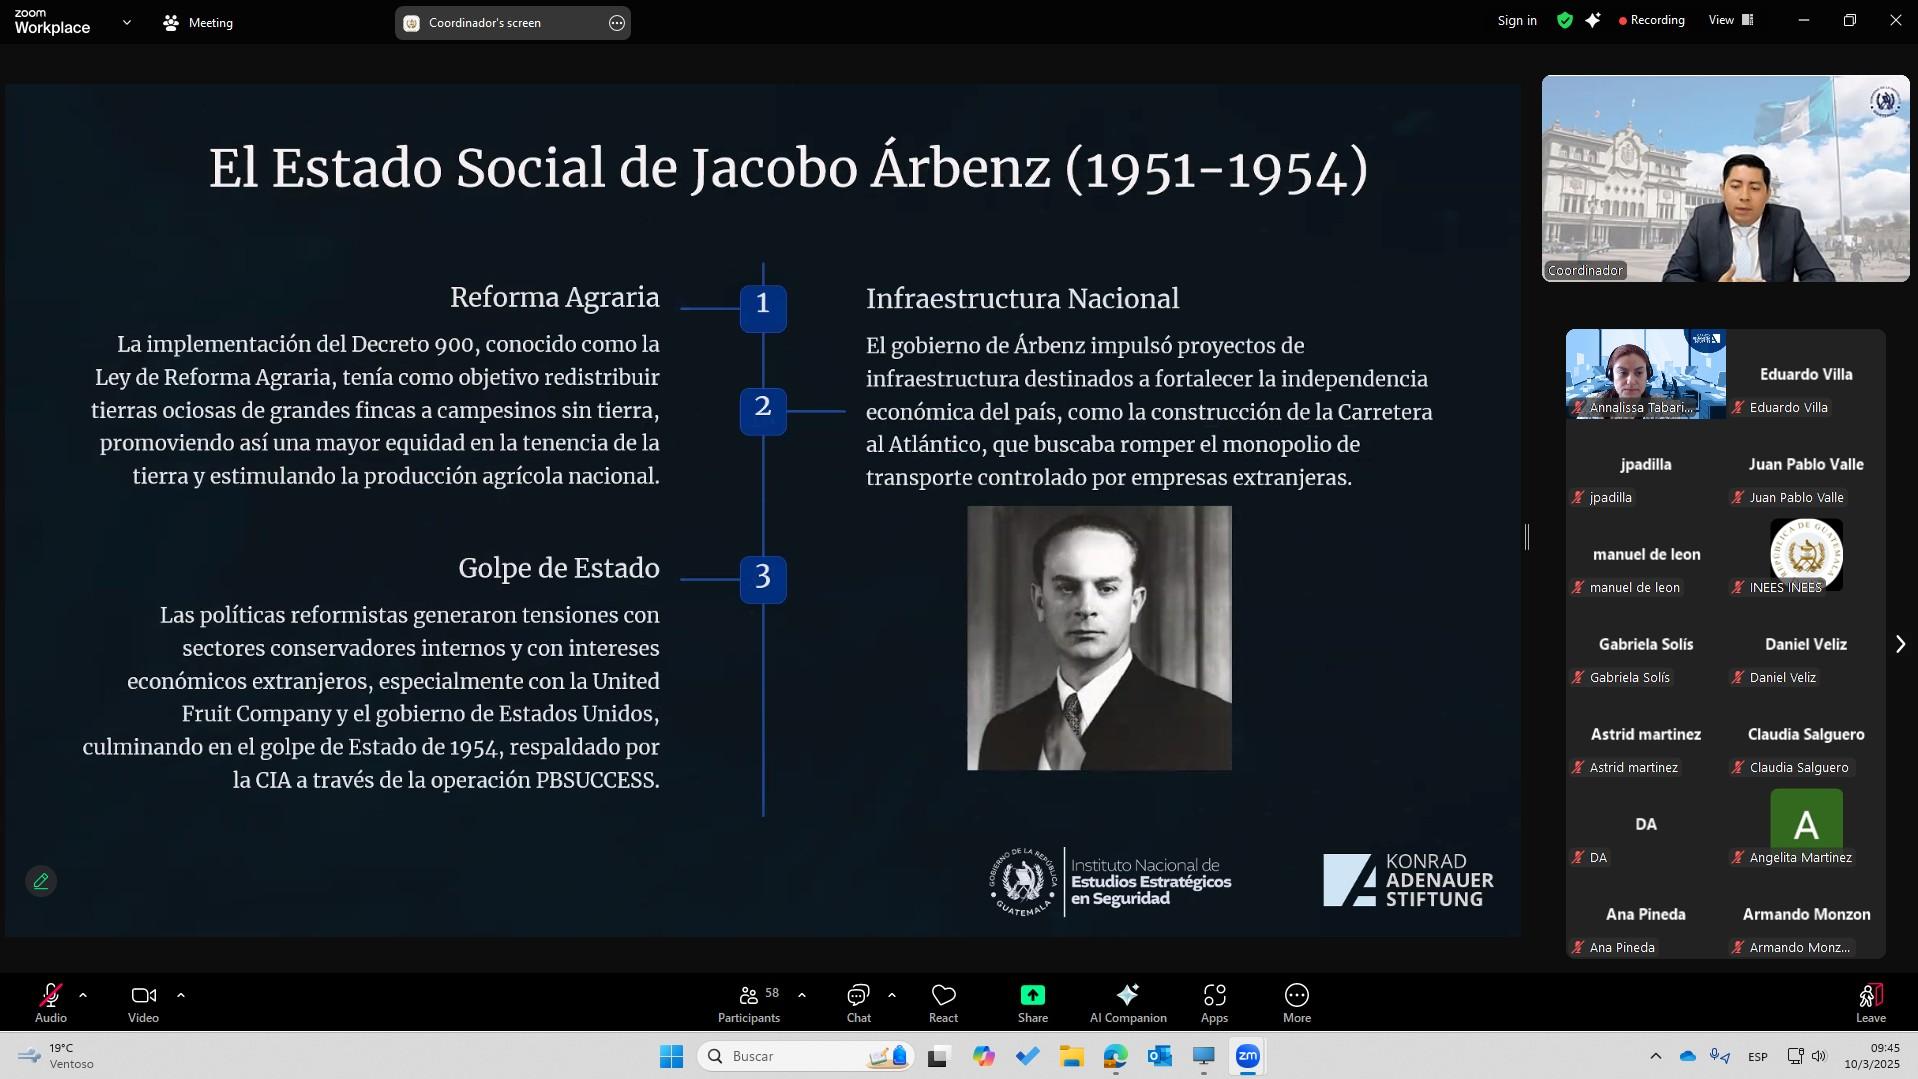Expand the Participants options caret

pyautogui.click(x=802, y=995)
